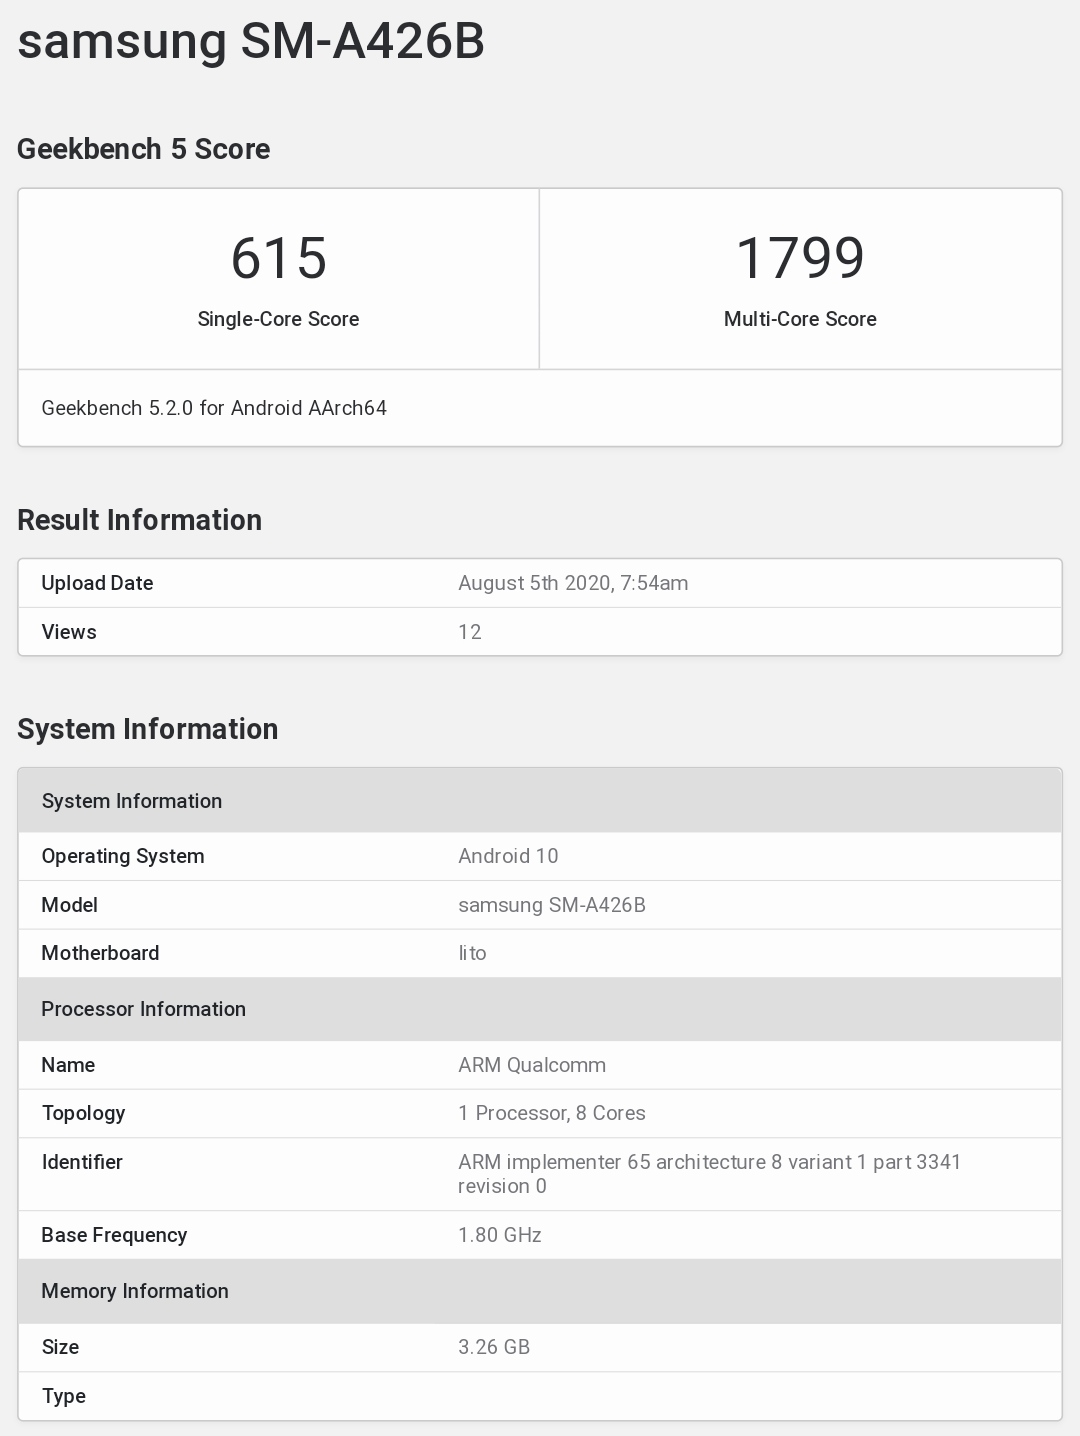Select the memory size value 3.26 GB
This screenshot has height=1436, width=1080.
(494, 1347)
